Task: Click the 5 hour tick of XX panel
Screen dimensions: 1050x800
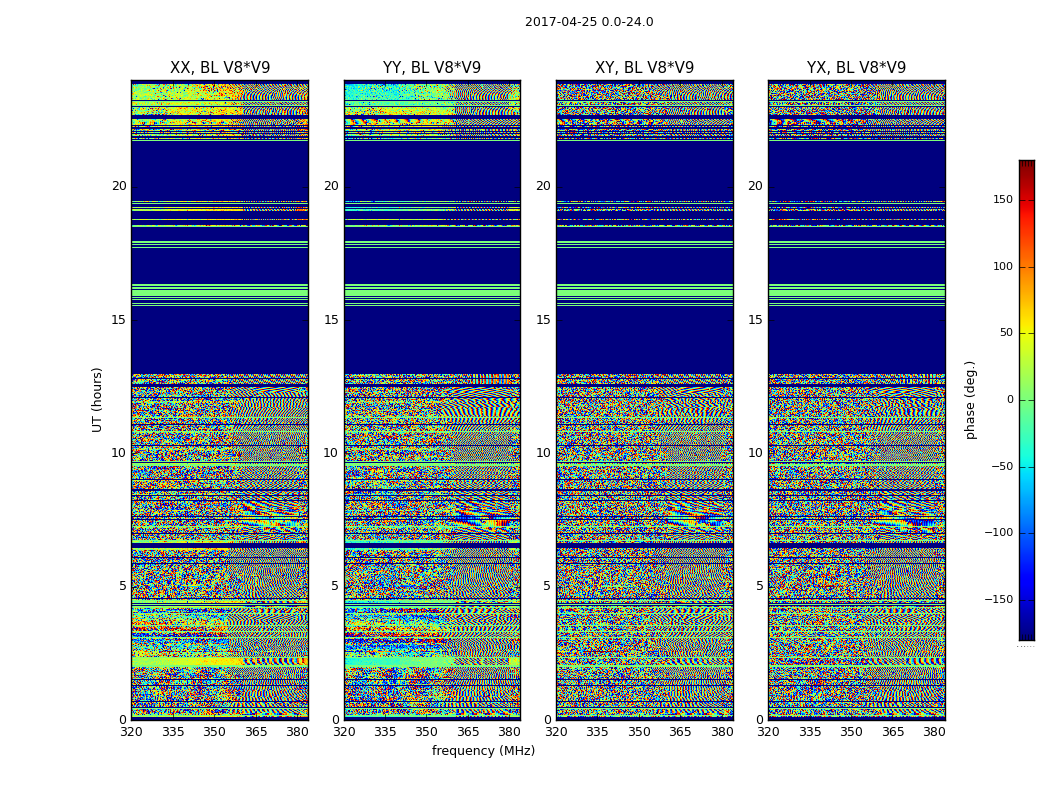Action: pyautogui.click(x=123, y=586)
